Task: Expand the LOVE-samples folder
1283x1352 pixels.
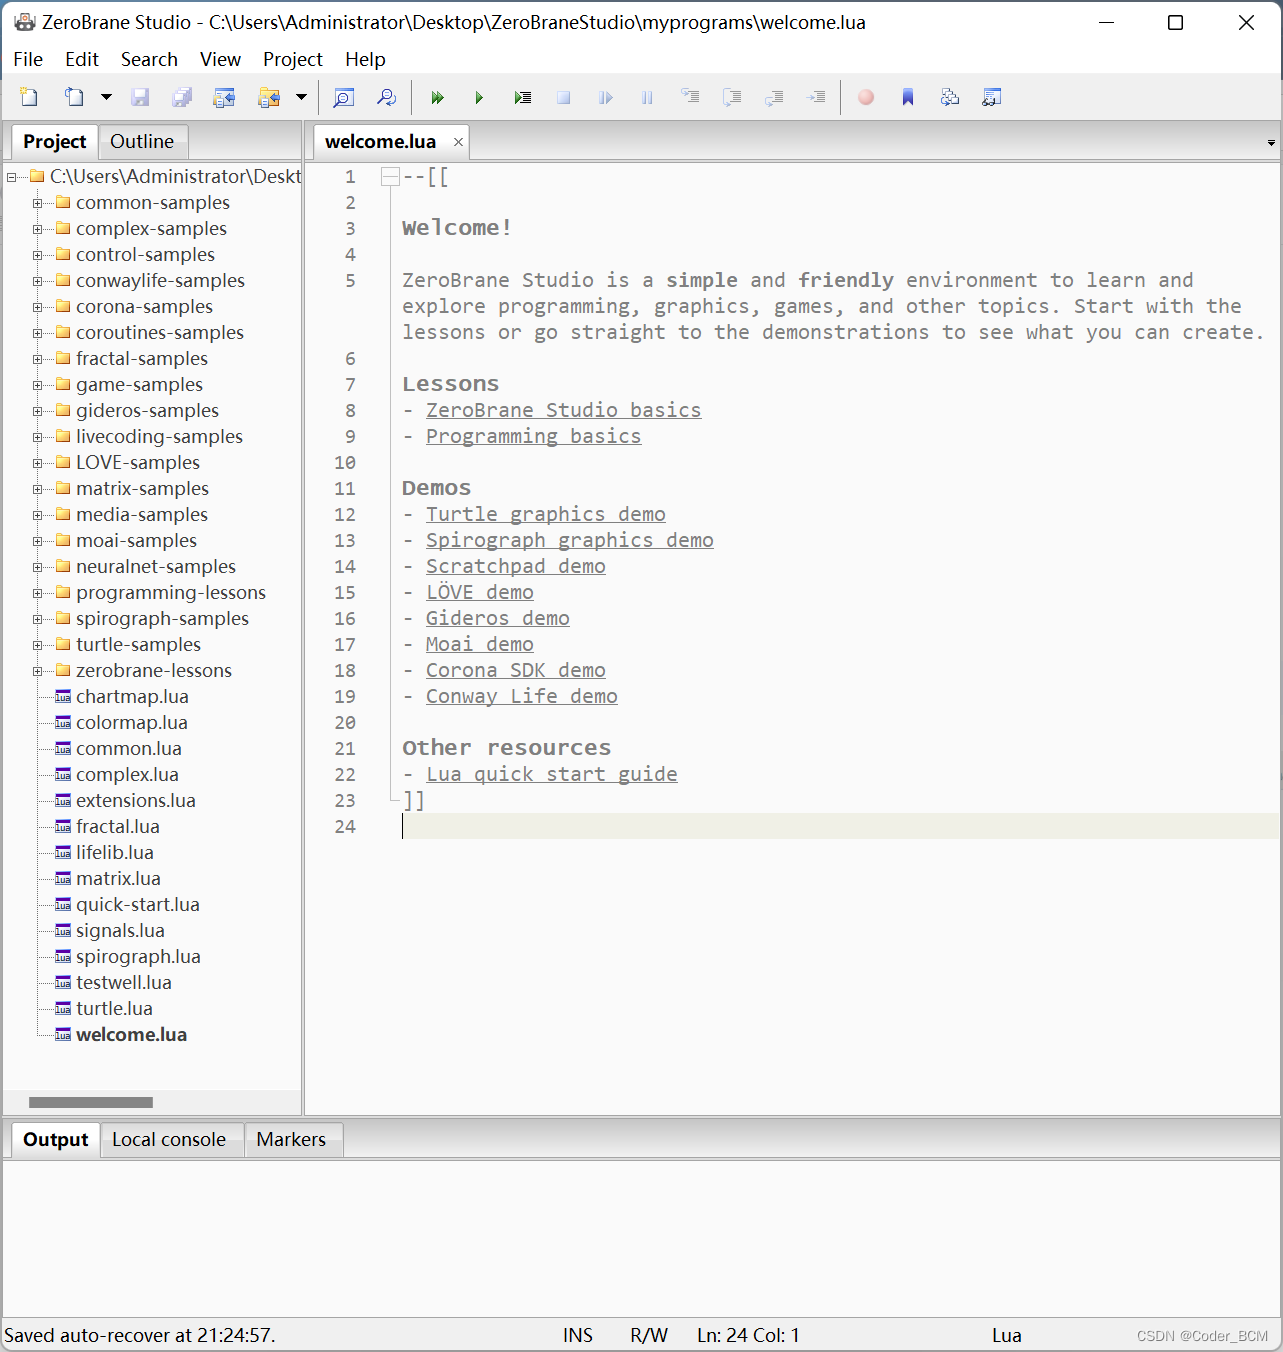Action: click(x=38, y=463)
